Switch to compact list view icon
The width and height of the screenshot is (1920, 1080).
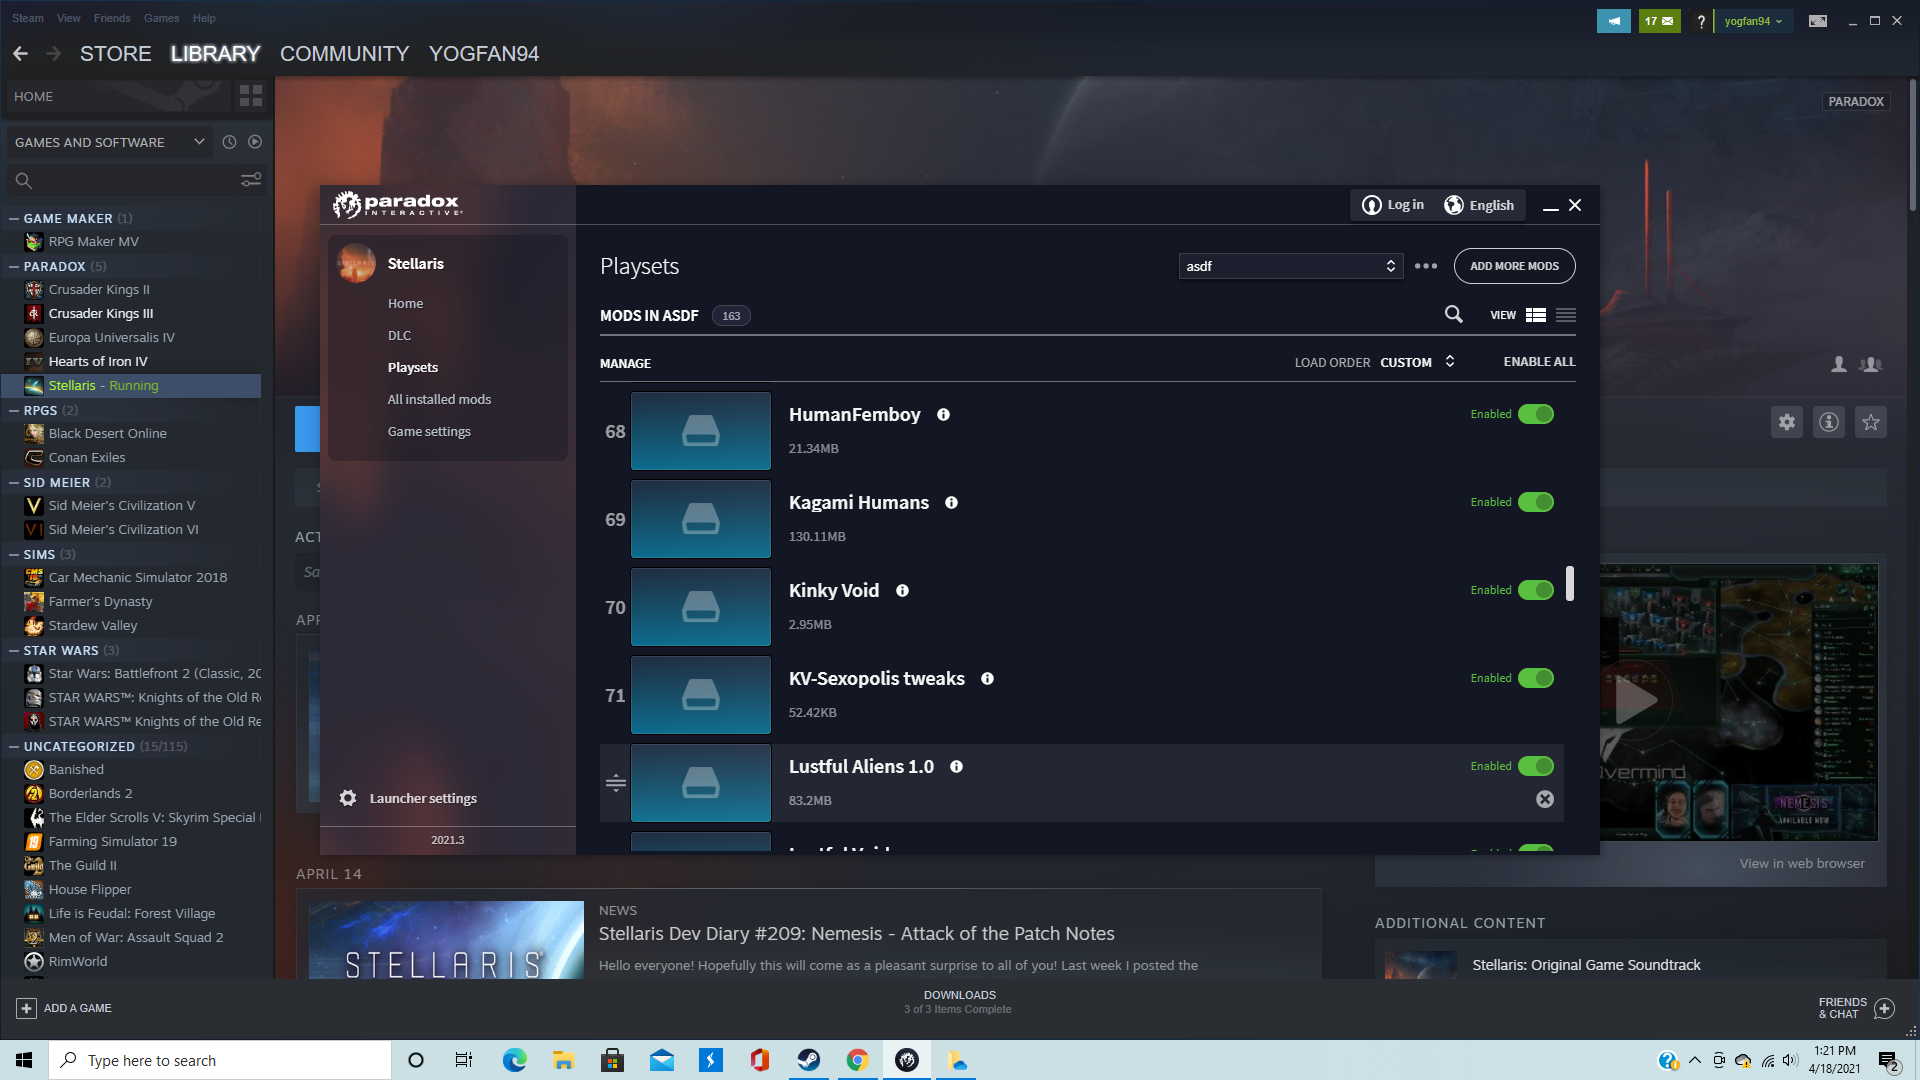(1566, 315)
